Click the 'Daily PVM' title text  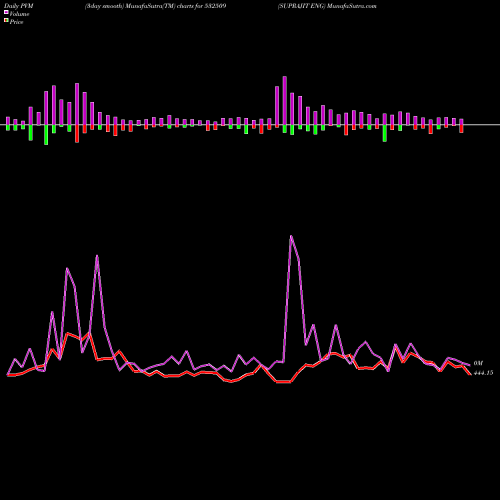19,6
